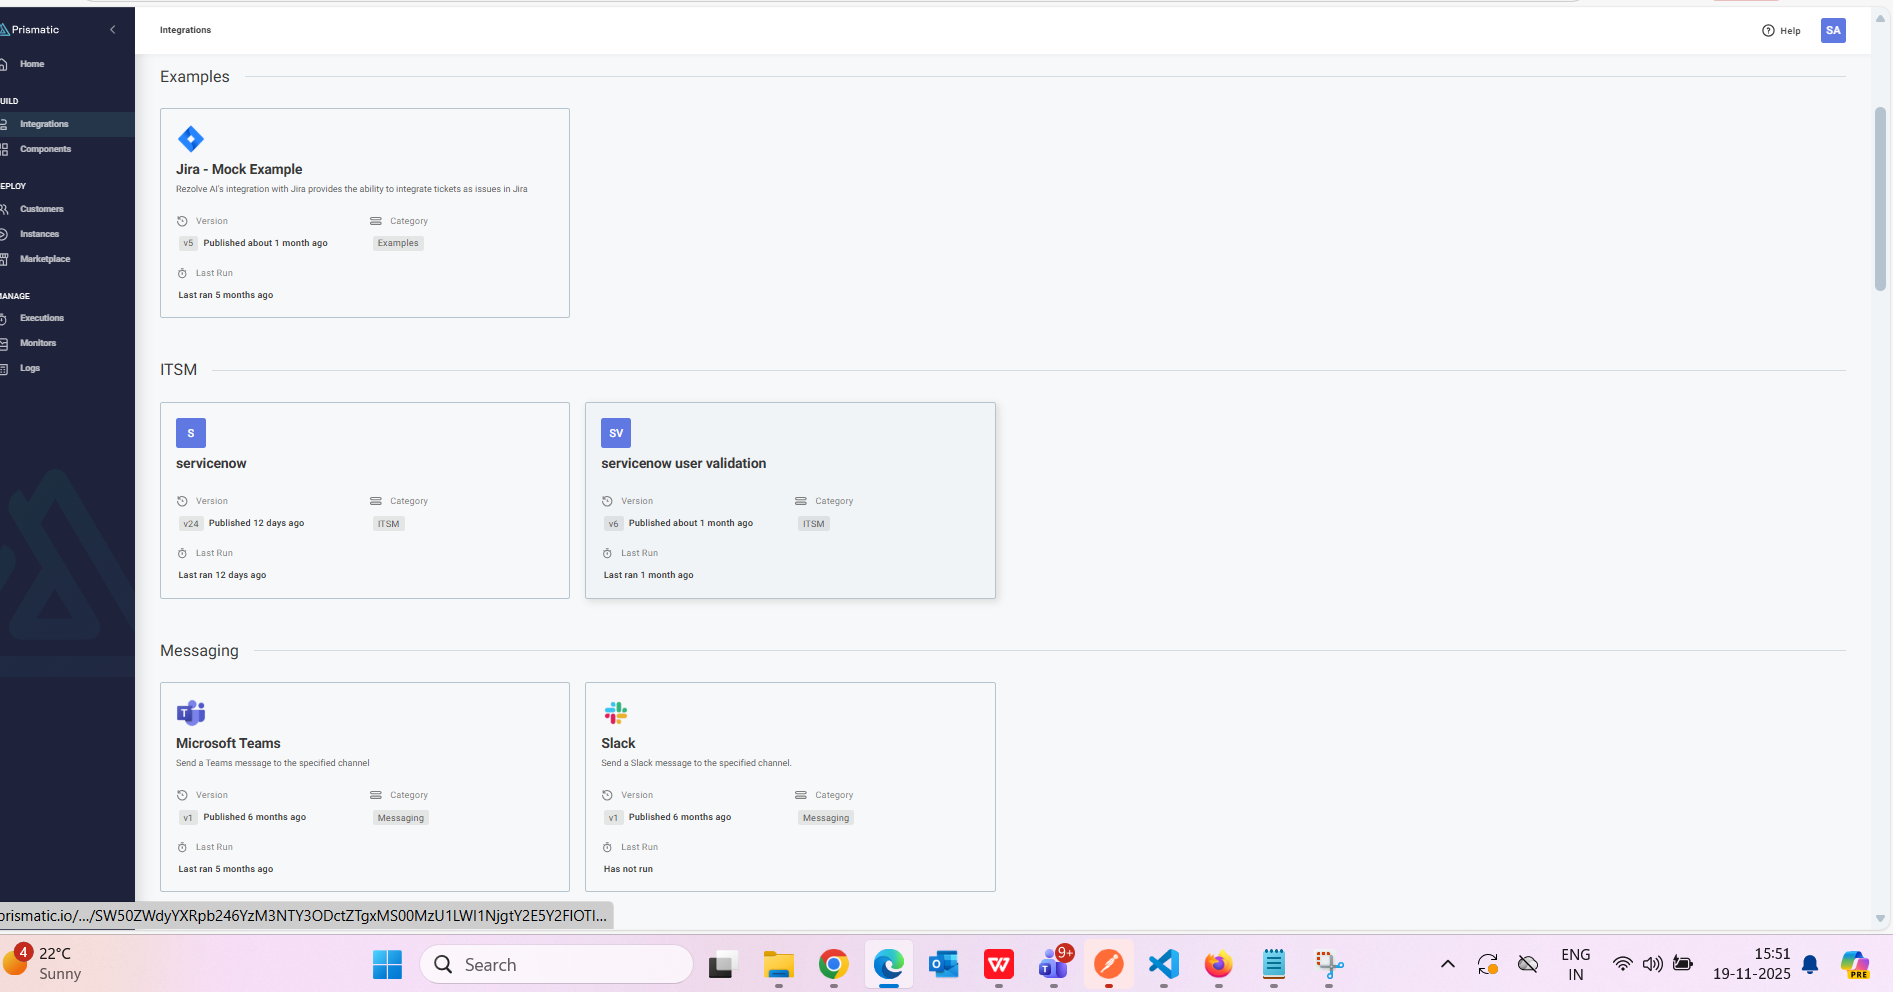Image resolution: width=1893 pixels, height=992 pixels.
Task: View the Executions page
Action: tap(41, 317)
